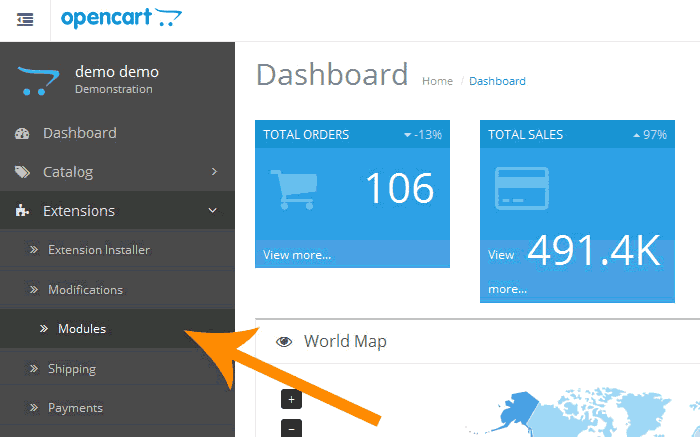Viewport: 700px width, 437px height.
Task: Click double-arrow icon next to Extension Installer
Action: (x=34, y=250)
